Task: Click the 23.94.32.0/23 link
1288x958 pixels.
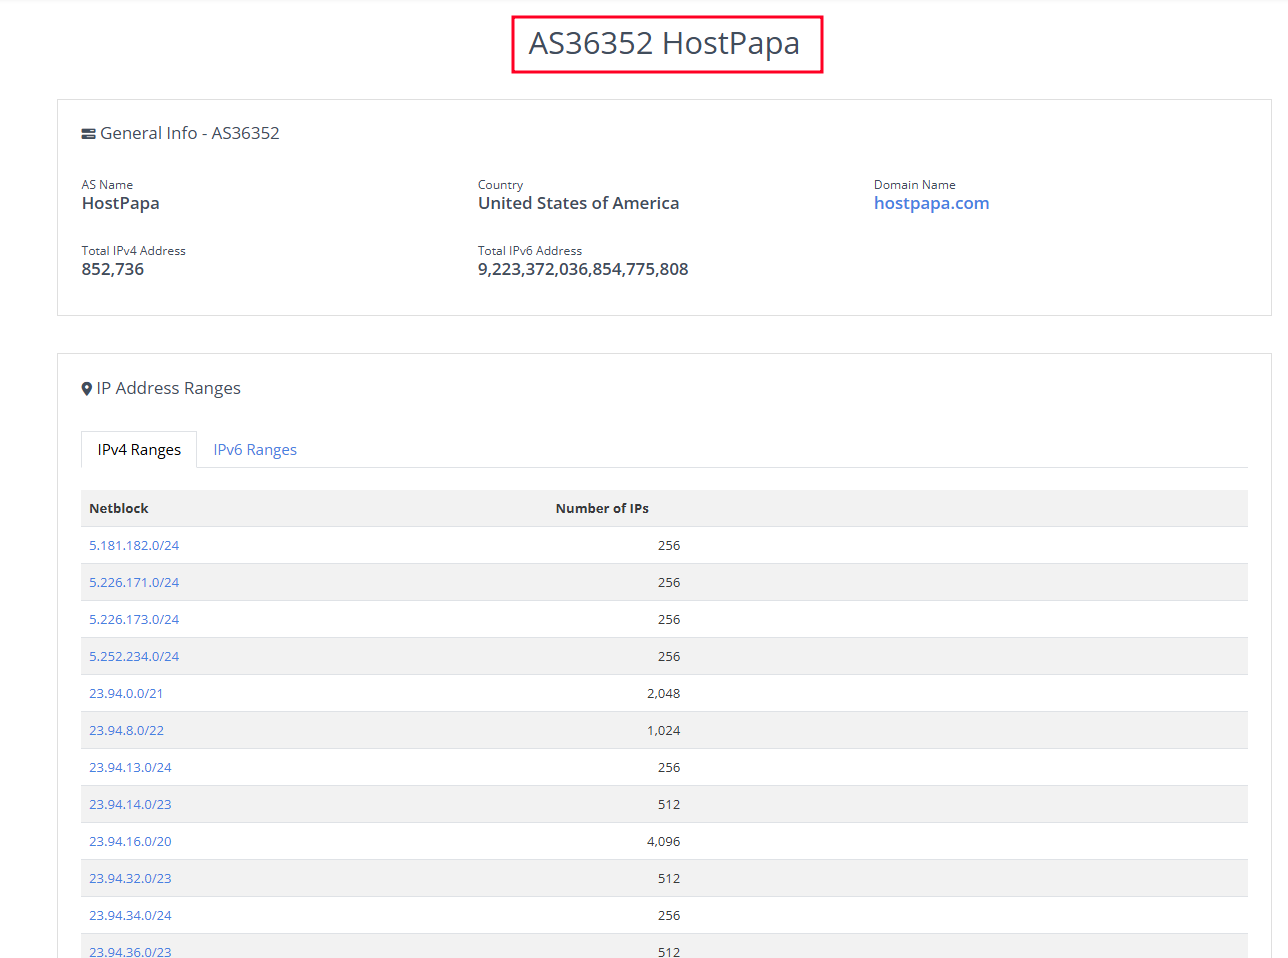Action: 130,879
